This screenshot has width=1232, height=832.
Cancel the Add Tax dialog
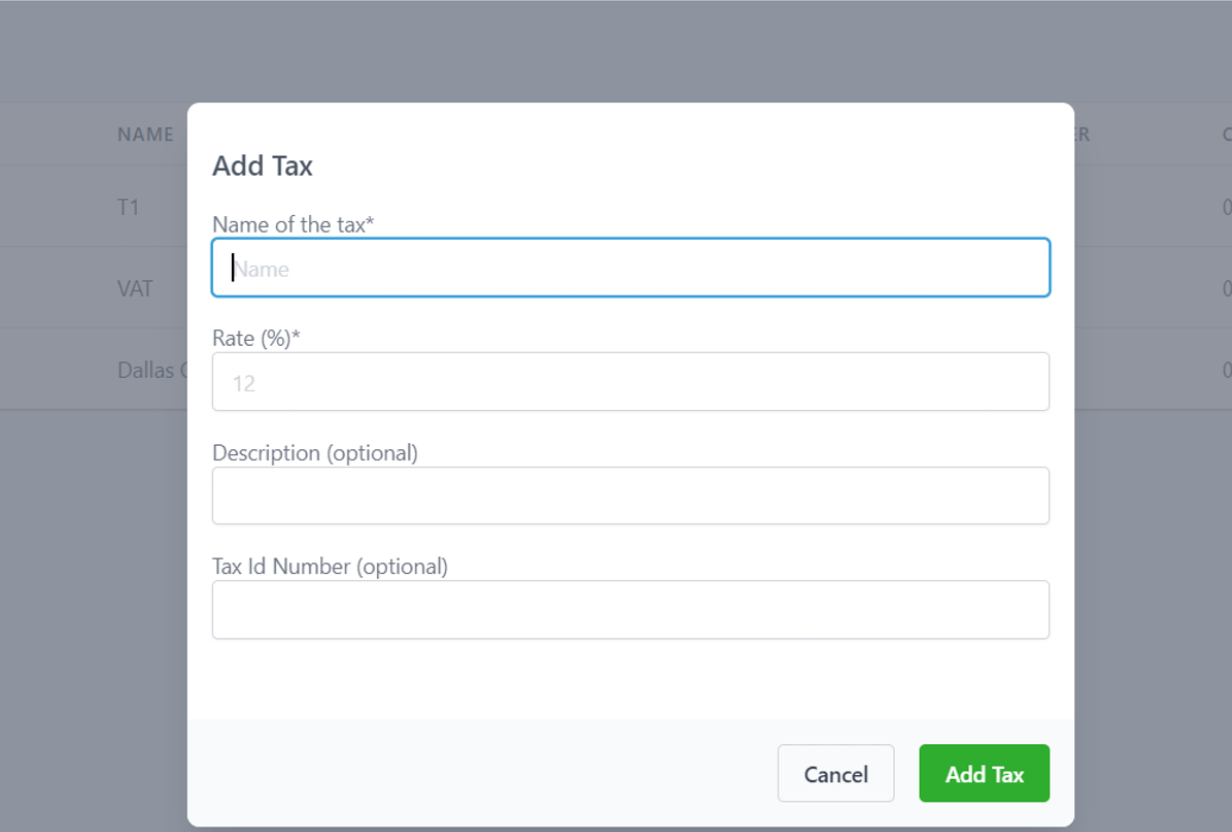[x=836, y=773]
